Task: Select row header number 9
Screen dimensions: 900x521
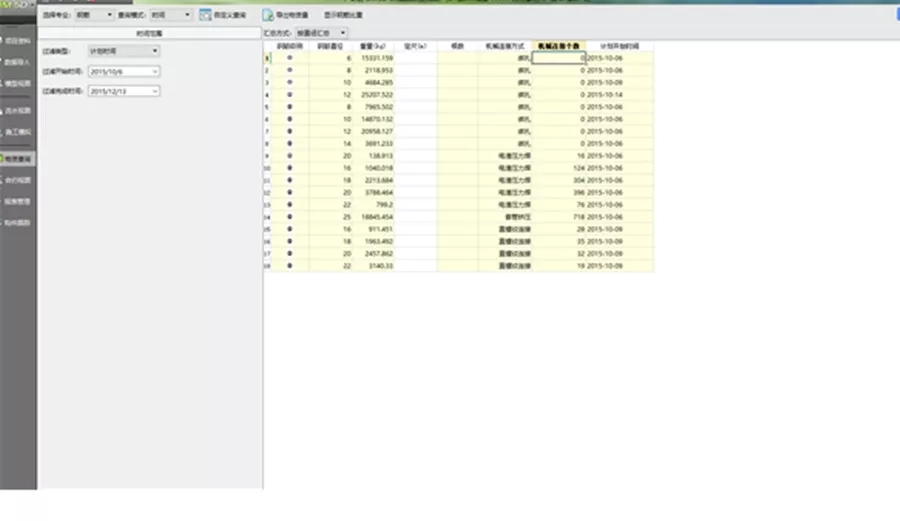Action: click(x=267, y=156)
